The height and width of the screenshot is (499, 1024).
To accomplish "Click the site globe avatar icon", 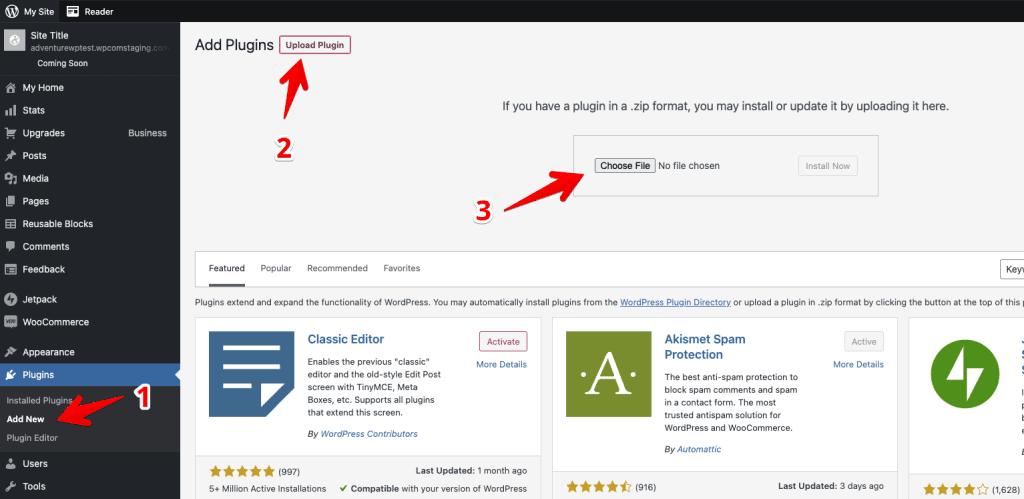I will click(x=14, y=40).
